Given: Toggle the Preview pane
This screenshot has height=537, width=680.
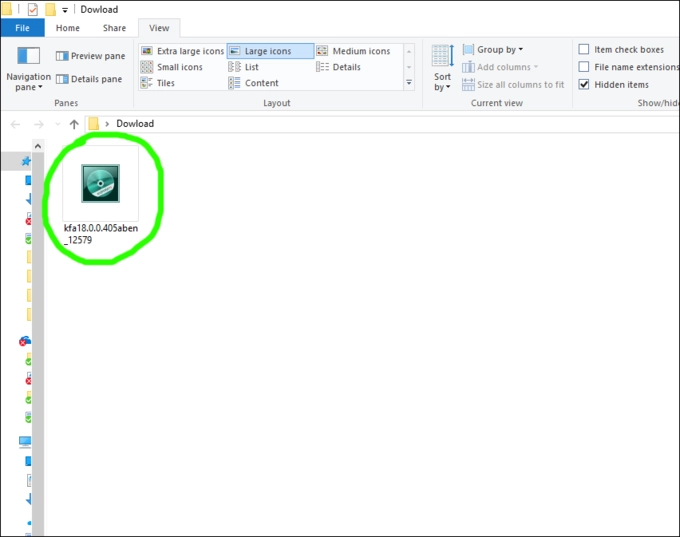Looking at the screenshot, I should coord(90,56).
